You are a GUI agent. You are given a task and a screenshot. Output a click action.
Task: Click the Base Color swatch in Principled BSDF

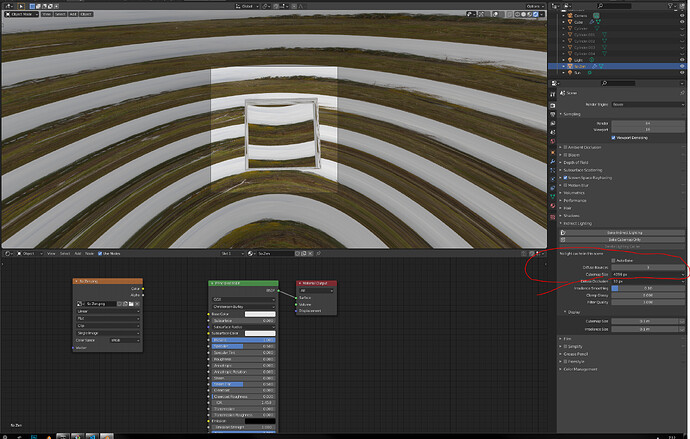click(x=260, y=314)
